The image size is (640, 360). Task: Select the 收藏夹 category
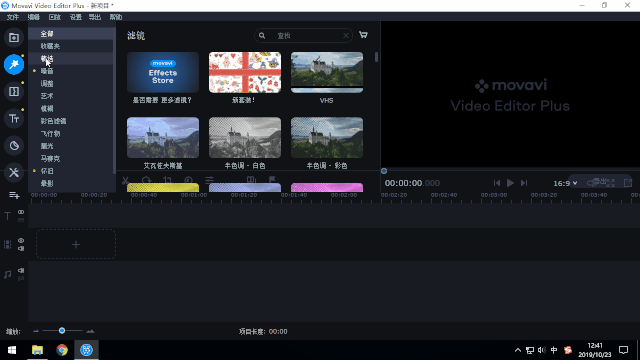pos(71,46)
